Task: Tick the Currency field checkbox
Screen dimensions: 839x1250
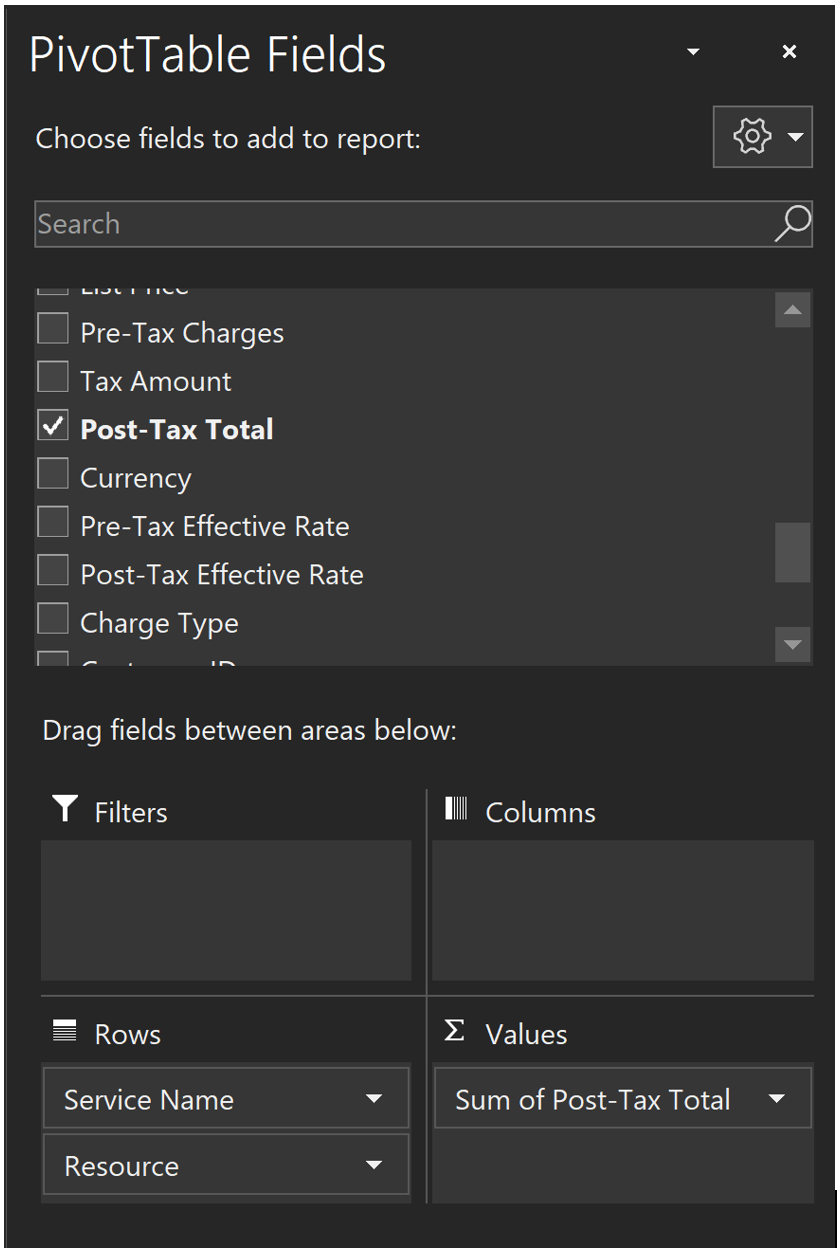Action: 53,474
